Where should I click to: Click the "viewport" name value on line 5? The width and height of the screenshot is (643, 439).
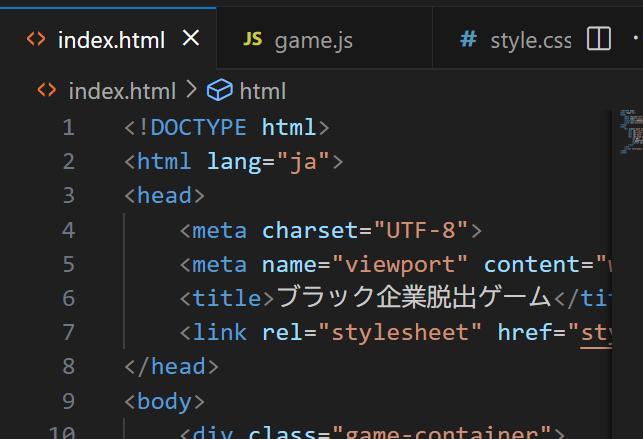click(400, 265)
